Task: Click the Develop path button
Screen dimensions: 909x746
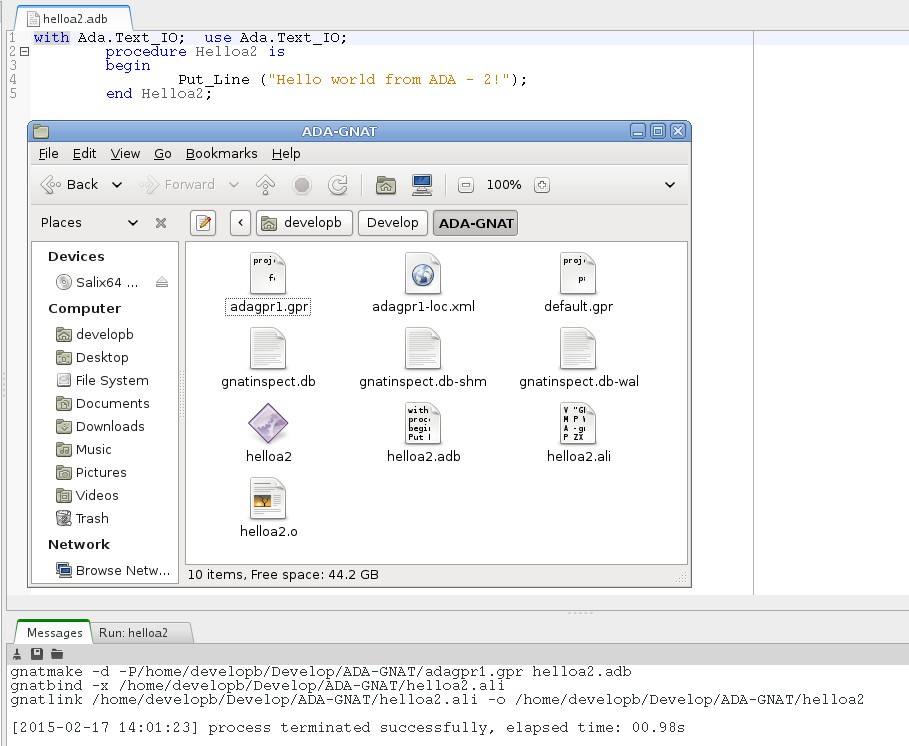Action: coord(392,223)
